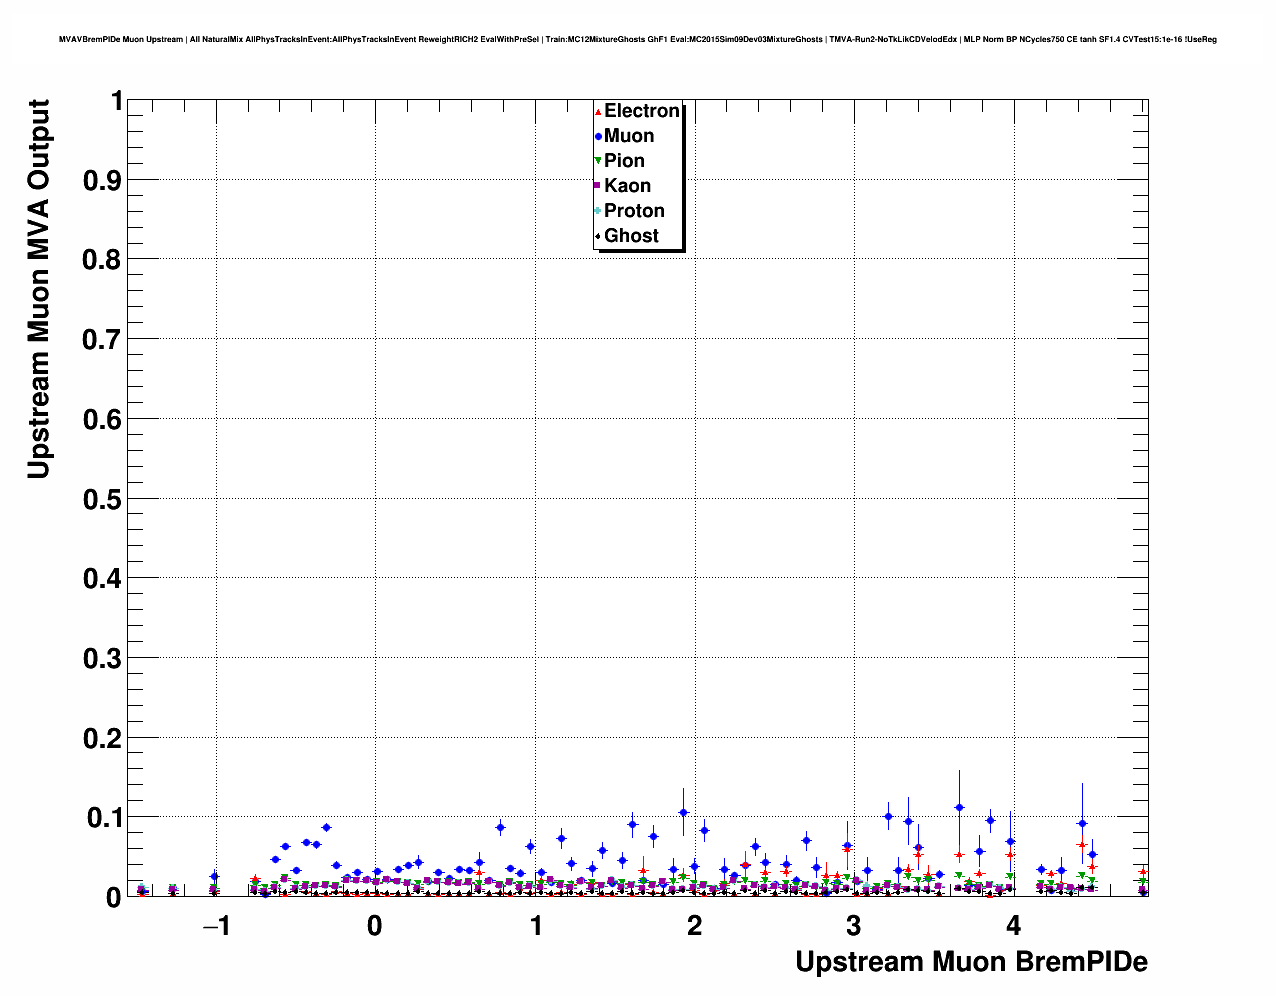Click the cyan Proton legend marker
The width and height of the screenshot is (1276, 996).
(x=598, y=211)
